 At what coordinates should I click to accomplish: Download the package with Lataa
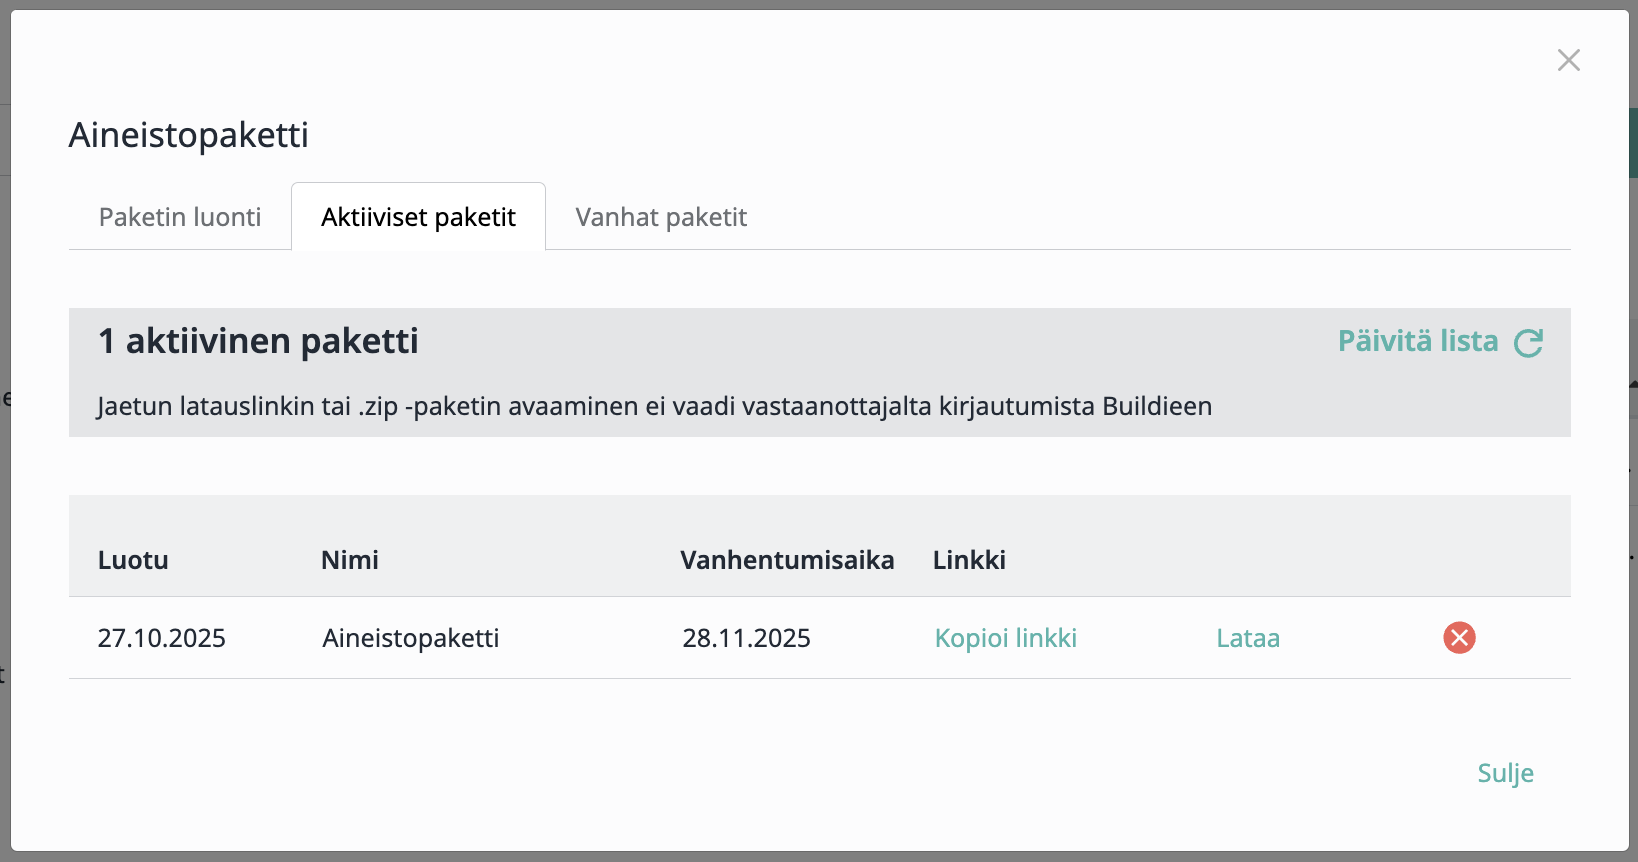[x=1247, y=638]
